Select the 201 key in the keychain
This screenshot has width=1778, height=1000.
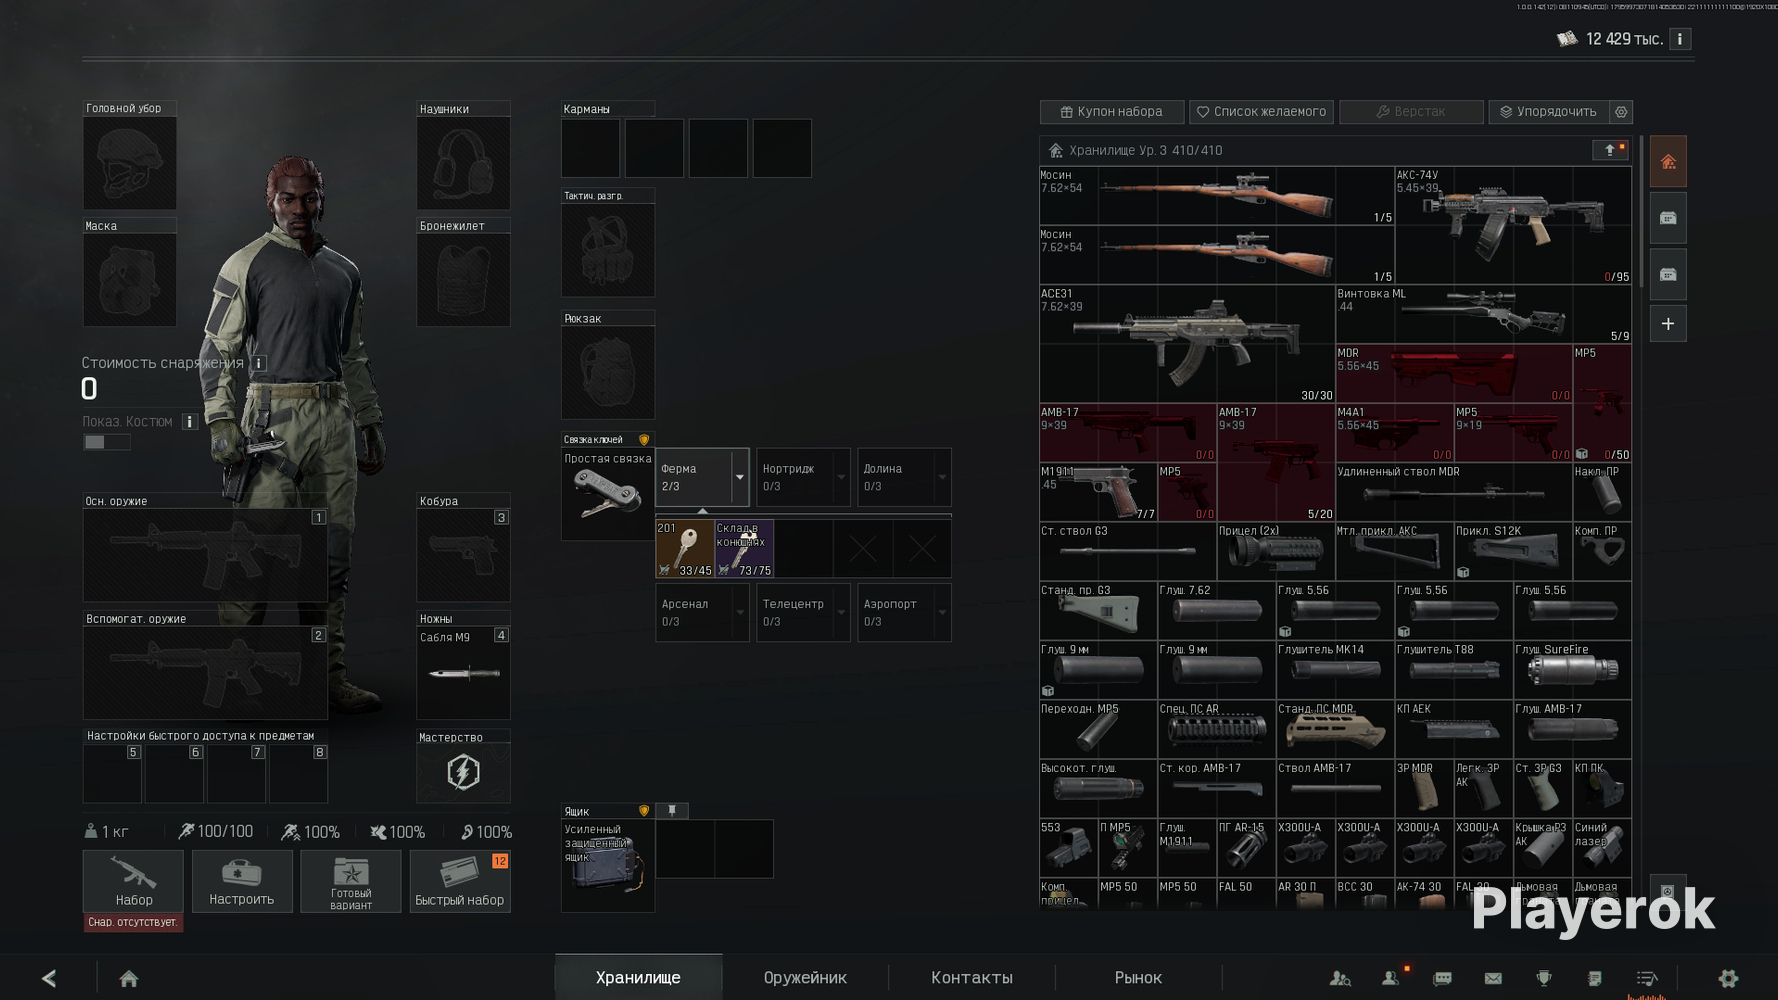point(685,549)
